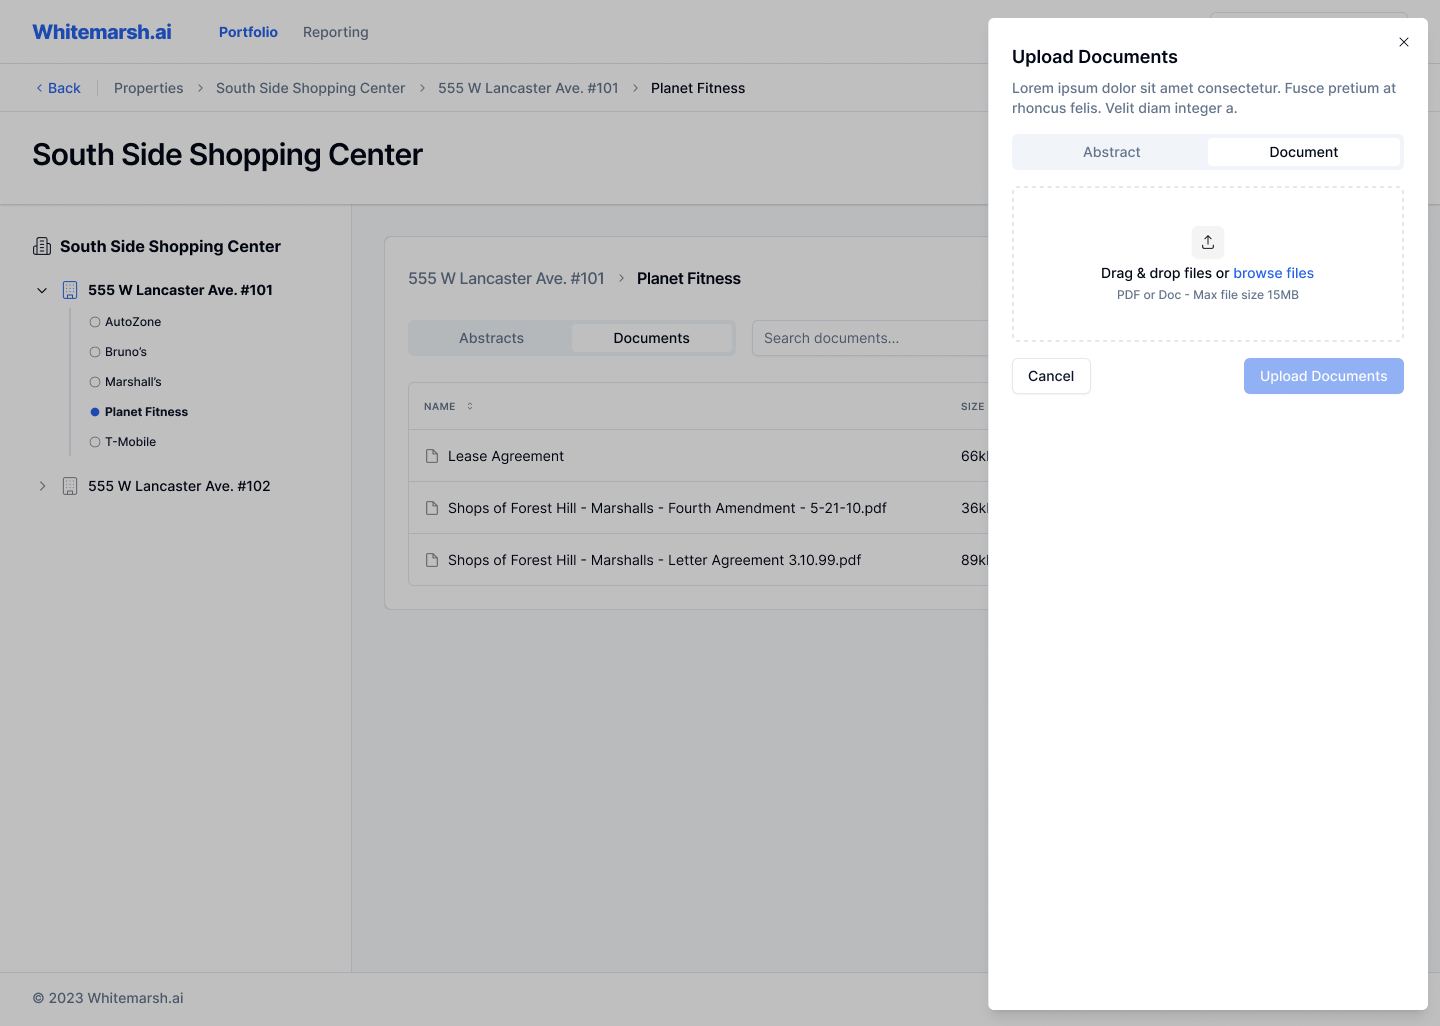The width and height of the screenshot is (1440, 1026).
Task: Select the T-Mobile tenant in sidebar
Action: point(129,442)
